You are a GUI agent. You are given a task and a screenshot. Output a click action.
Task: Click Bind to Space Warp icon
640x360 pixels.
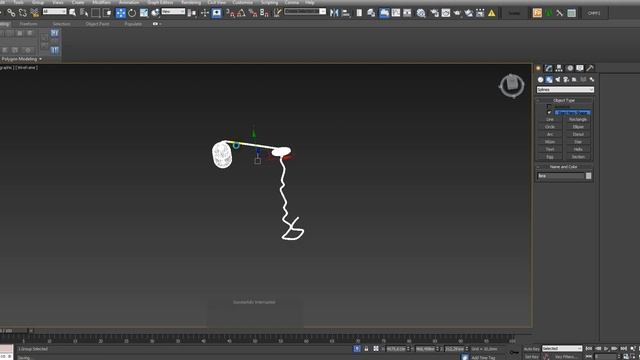click(x=35, y=13)
